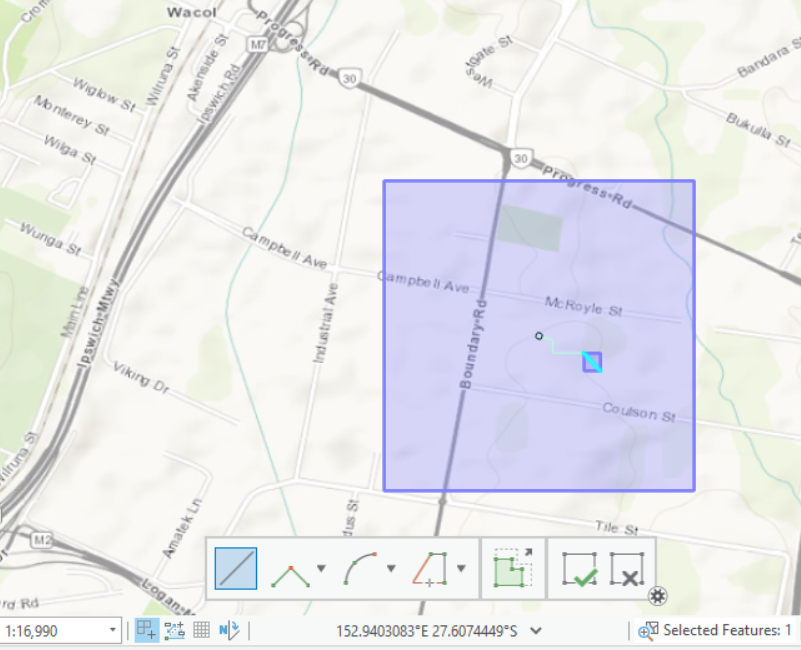Screen dimensions: 801x650
Task: Enable snapping from the status bar
Action: 145,630
